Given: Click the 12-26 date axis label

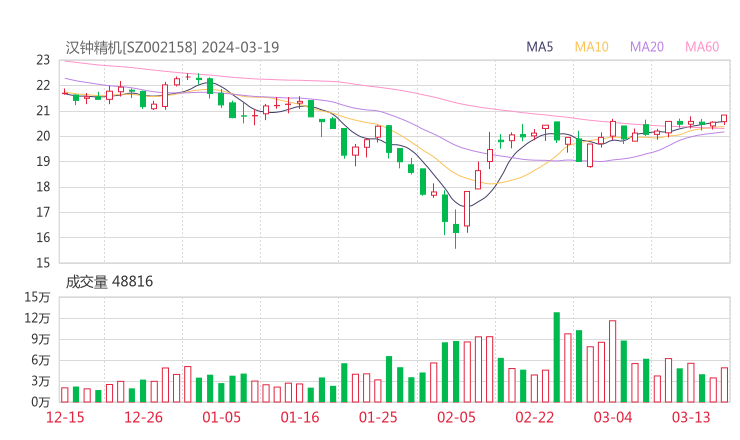Looking at the screenshot, I should (x=143, y=417).
